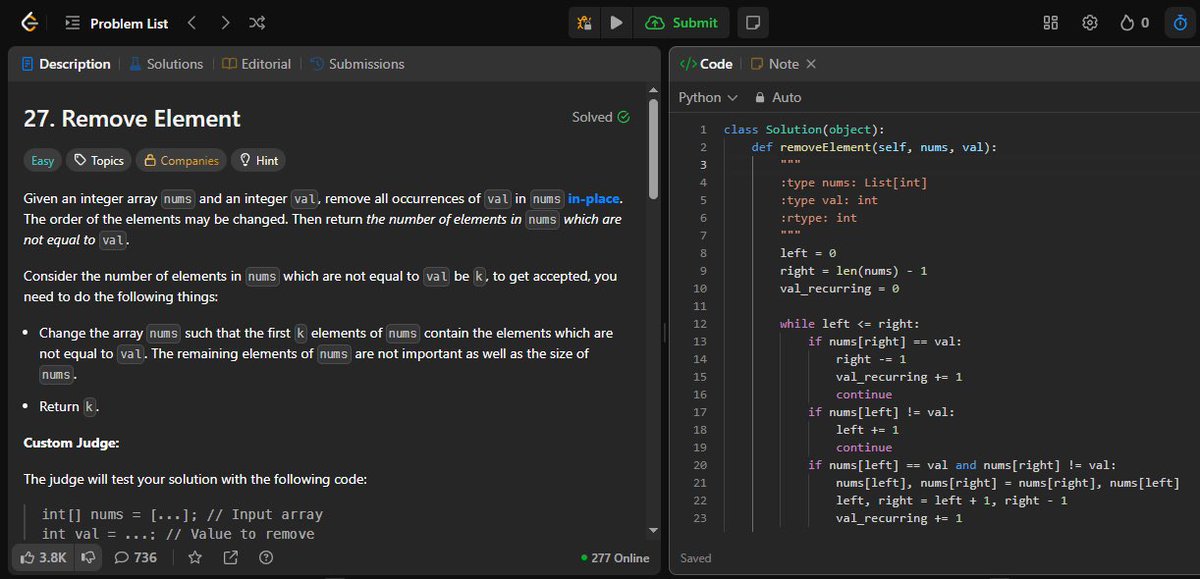This screenshot has width=1200, height=579.
Task: Click the Saved status text
Action: pyautogui.click(x=696, y=558)
